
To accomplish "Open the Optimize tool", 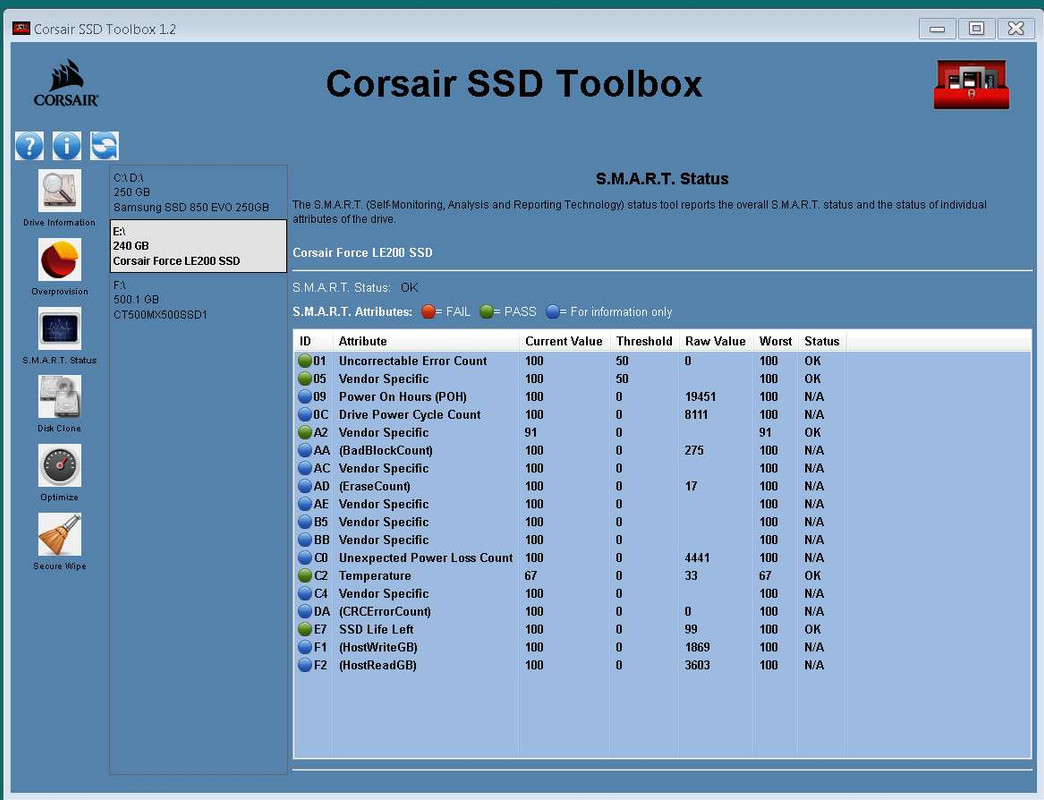I will point(59,465).
